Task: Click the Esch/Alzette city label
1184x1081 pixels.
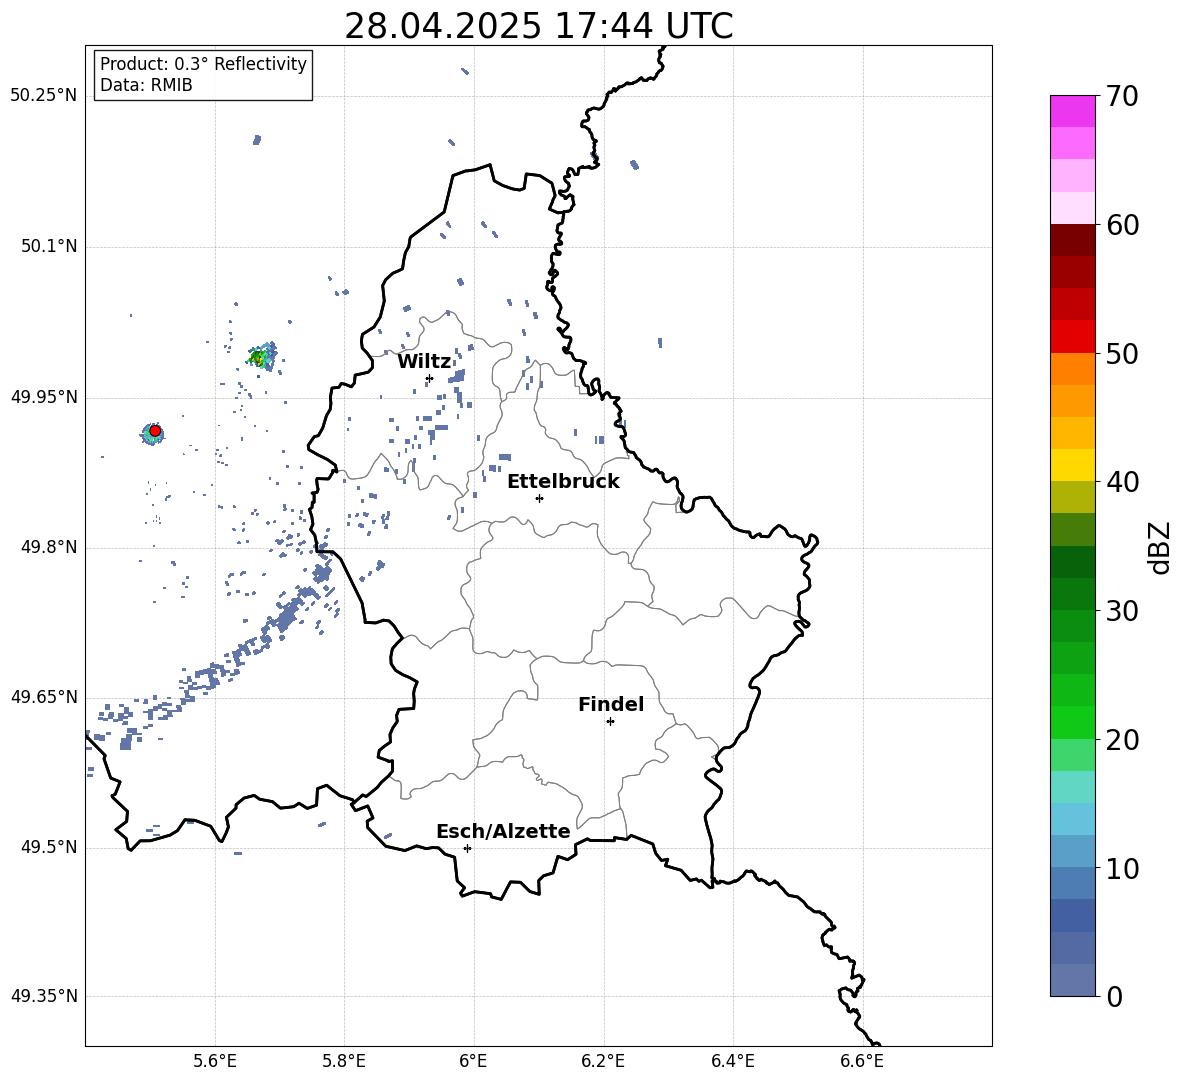Action: click(503, 831)
